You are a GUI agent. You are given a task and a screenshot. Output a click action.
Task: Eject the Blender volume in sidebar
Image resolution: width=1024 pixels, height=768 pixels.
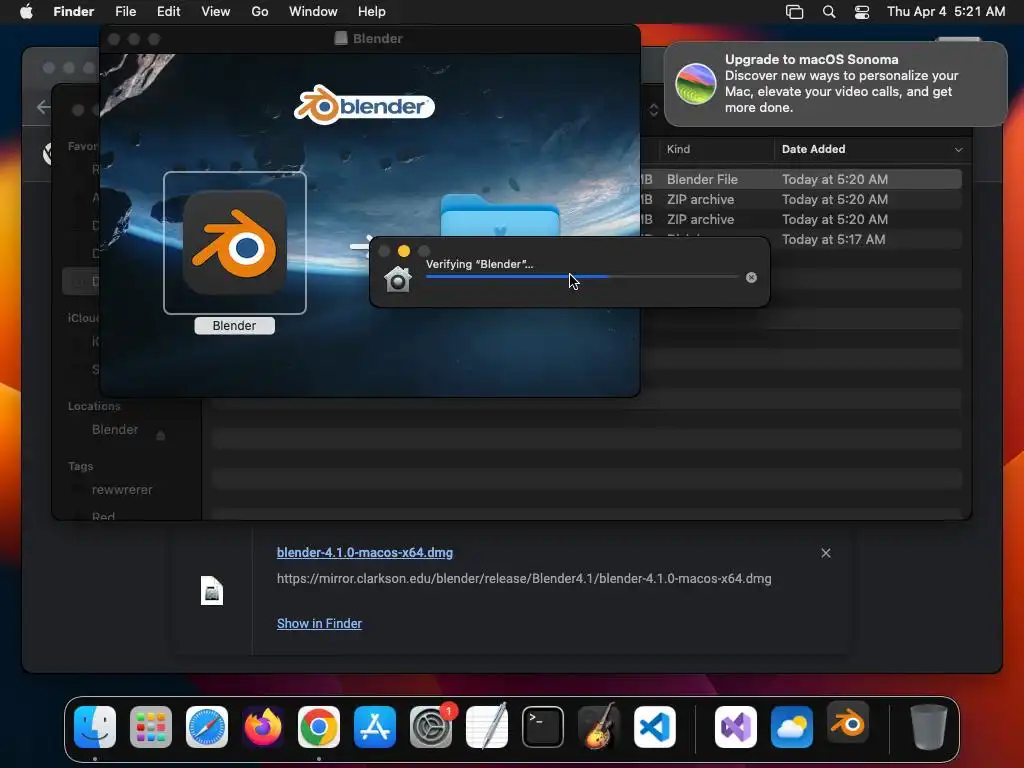pos(161,435)
